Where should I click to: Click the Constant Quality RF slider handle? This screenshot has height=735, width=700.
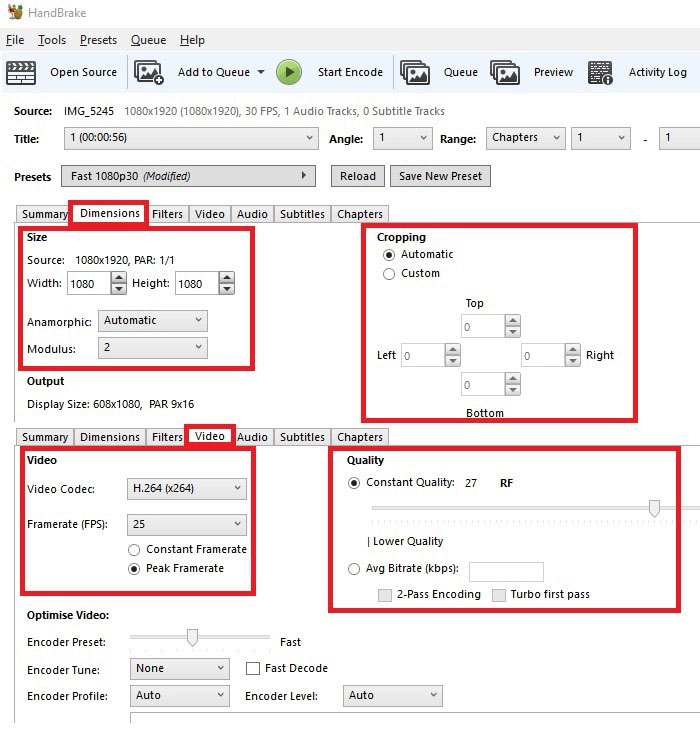pyautogui.click(x=654, y=508)
